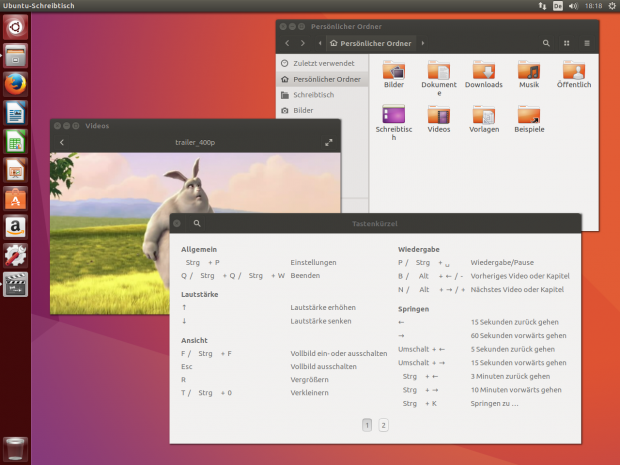The image size is (620, 465).
Task: Open Ubuntu Software center from launcher
Action: [x=15, y=199]
